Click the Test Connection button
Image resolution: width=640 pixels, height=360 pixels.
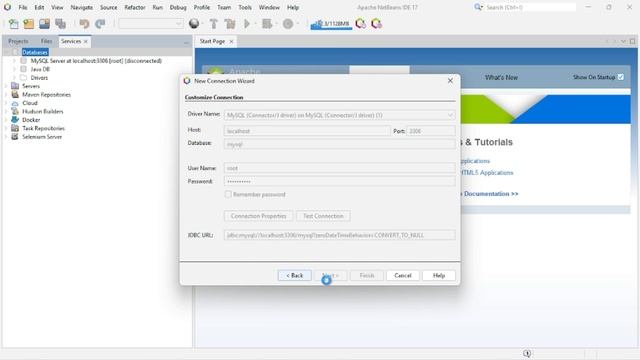(323, 216)
